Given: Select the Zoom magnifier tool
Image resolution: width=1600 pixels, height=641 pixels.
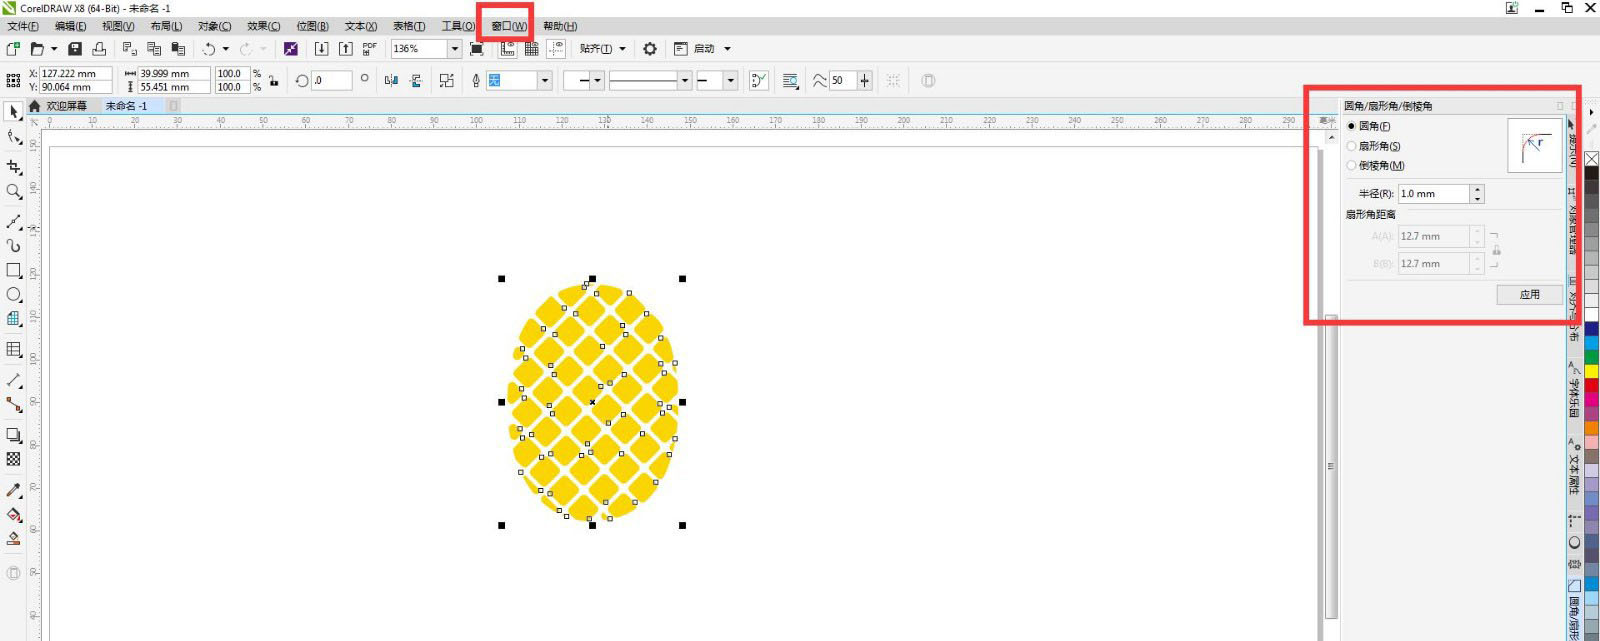Looking at the screenshot, I should [14, 191].
